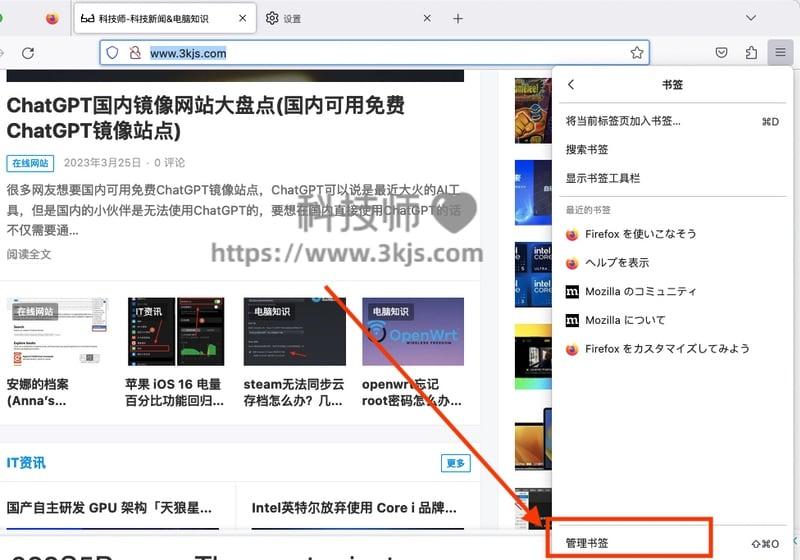The width and height of the screenshot is (800, 560).
Task: Click 阅读全文 read more link
Action: click(x=29, y=254)
